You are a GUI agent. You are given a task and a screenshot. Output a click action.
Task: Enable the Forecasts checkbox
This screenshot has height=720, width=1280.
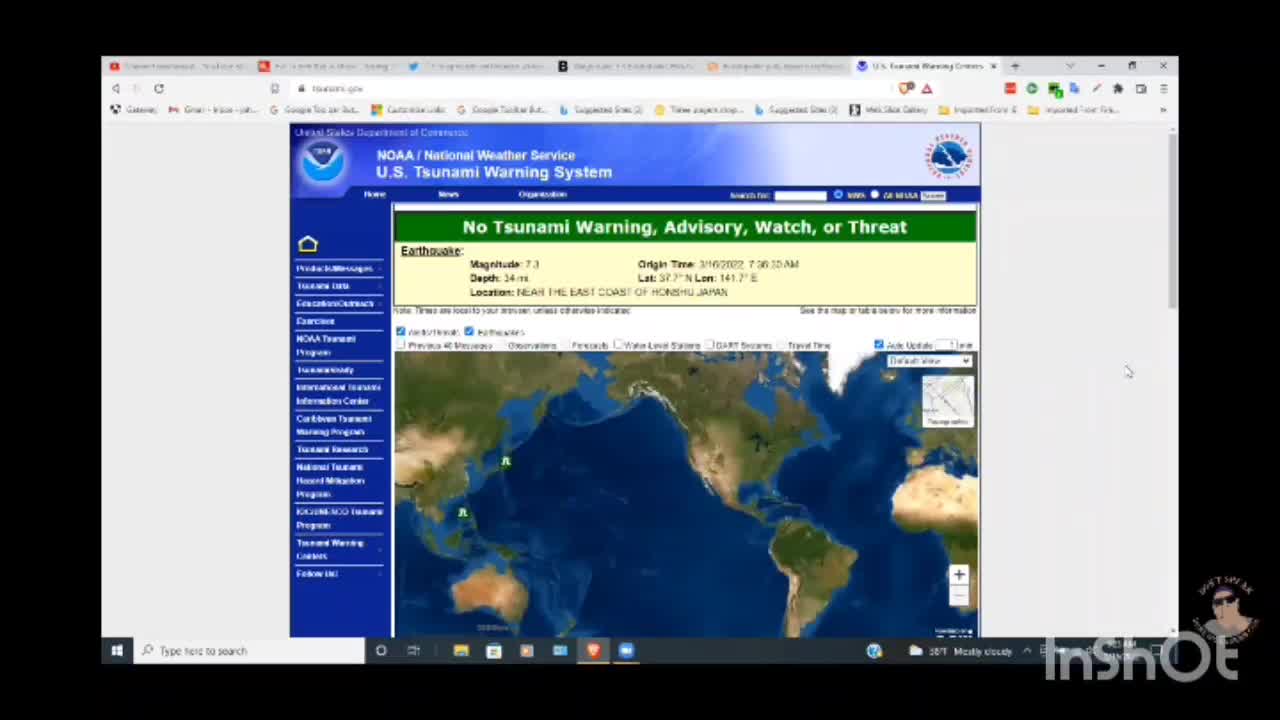[565, 345]
